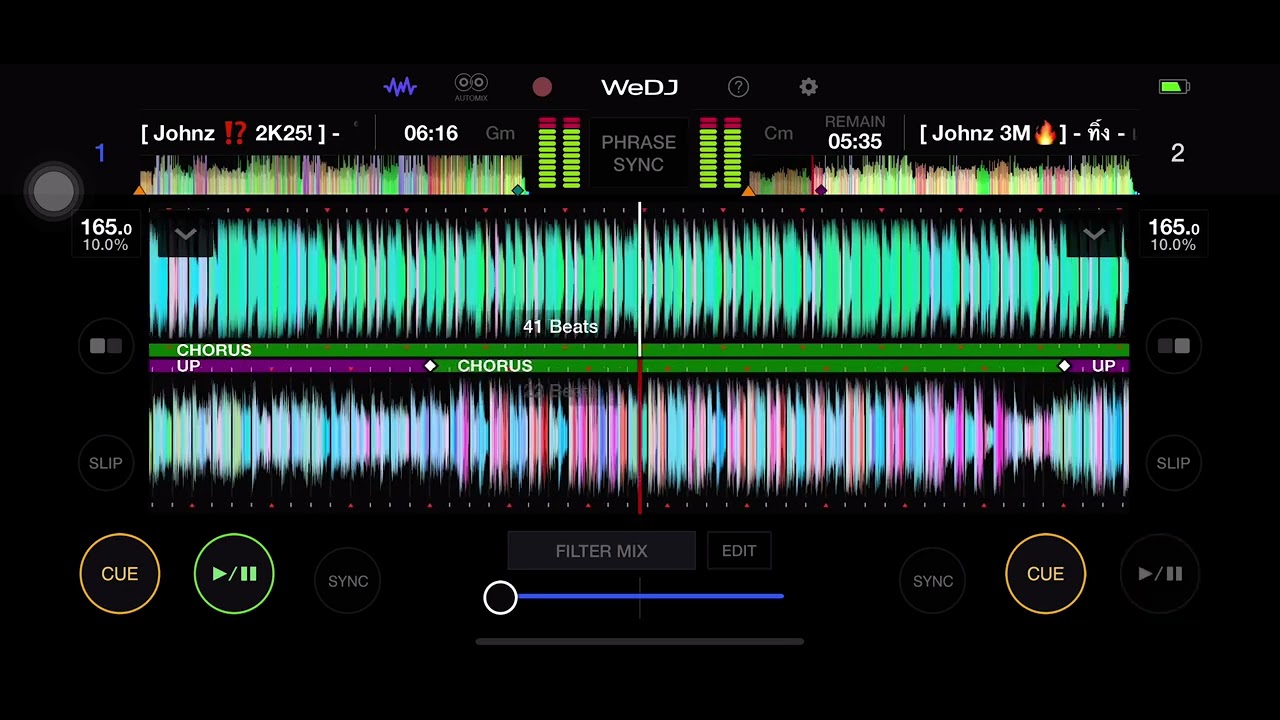
Task: Open deck 2 tempo 165.0 control
Action: coord(1173,235)
